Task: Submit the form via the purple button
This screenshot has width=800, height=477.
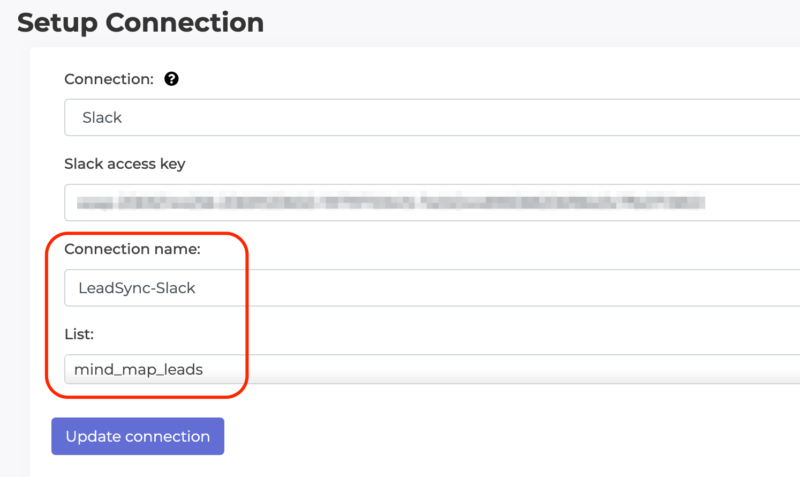Action: click(x=138, y=436)
